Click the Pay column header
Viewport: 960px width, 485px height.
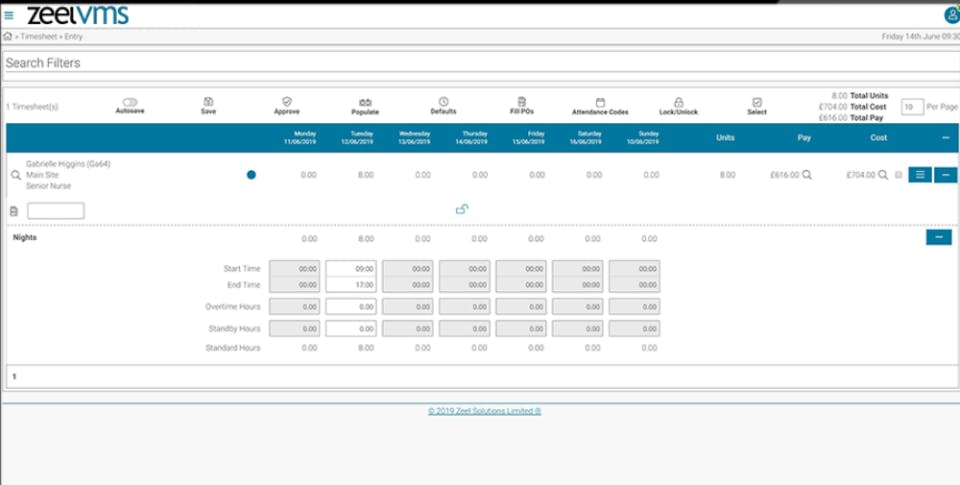pyautogui.click(x=804, y=138)
